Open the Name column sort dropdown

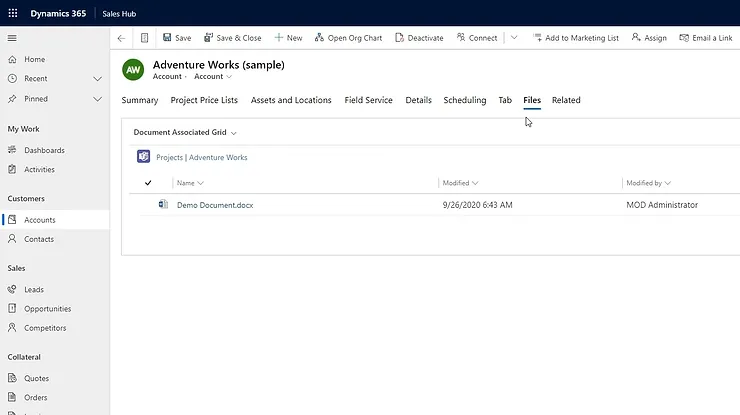coord(200,183)
